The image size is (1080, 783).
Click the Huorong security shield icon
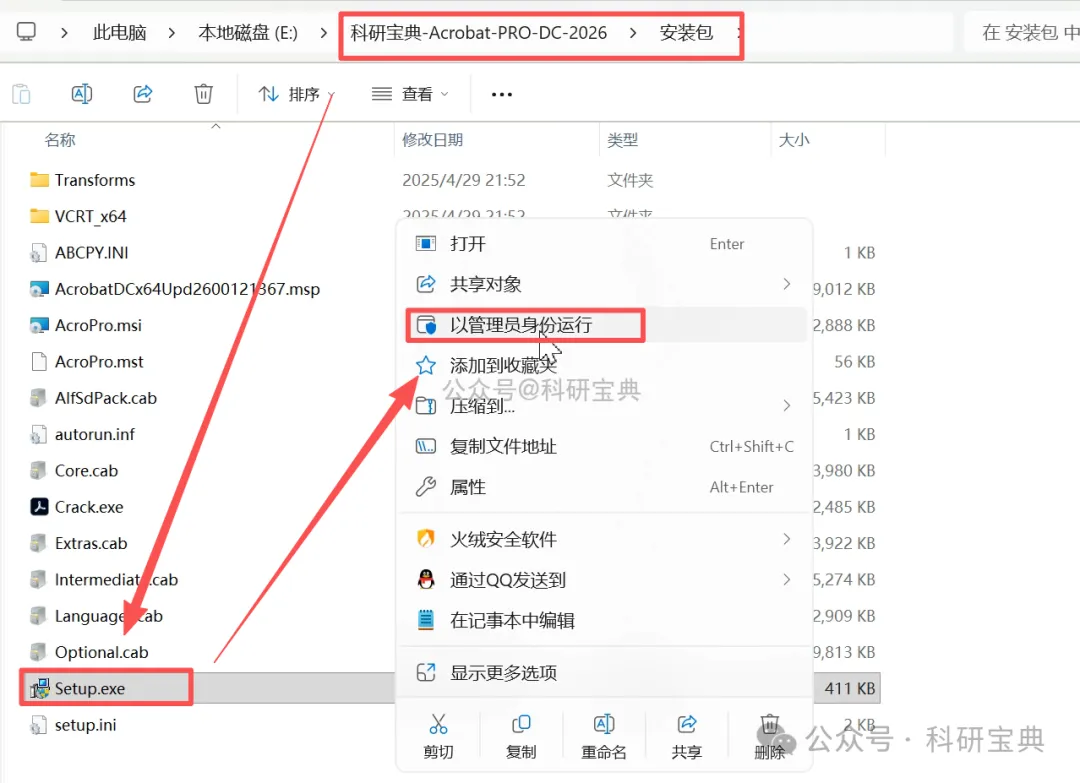point(426,539)
